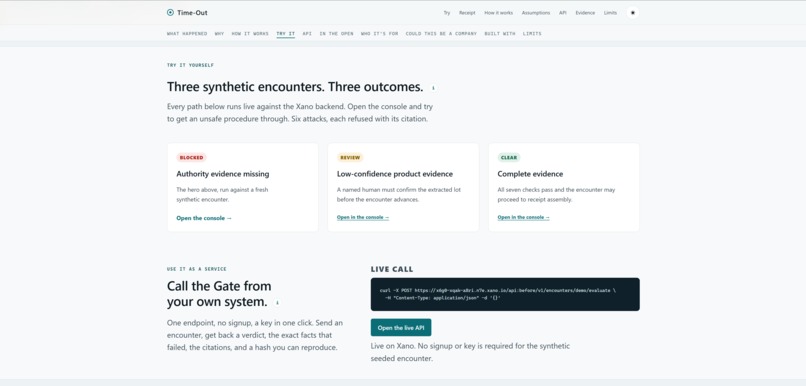The image size is (806, 386).
Task: Click the 'USE IT AS A SERVICE' label
Action: [x=196, y=269]
